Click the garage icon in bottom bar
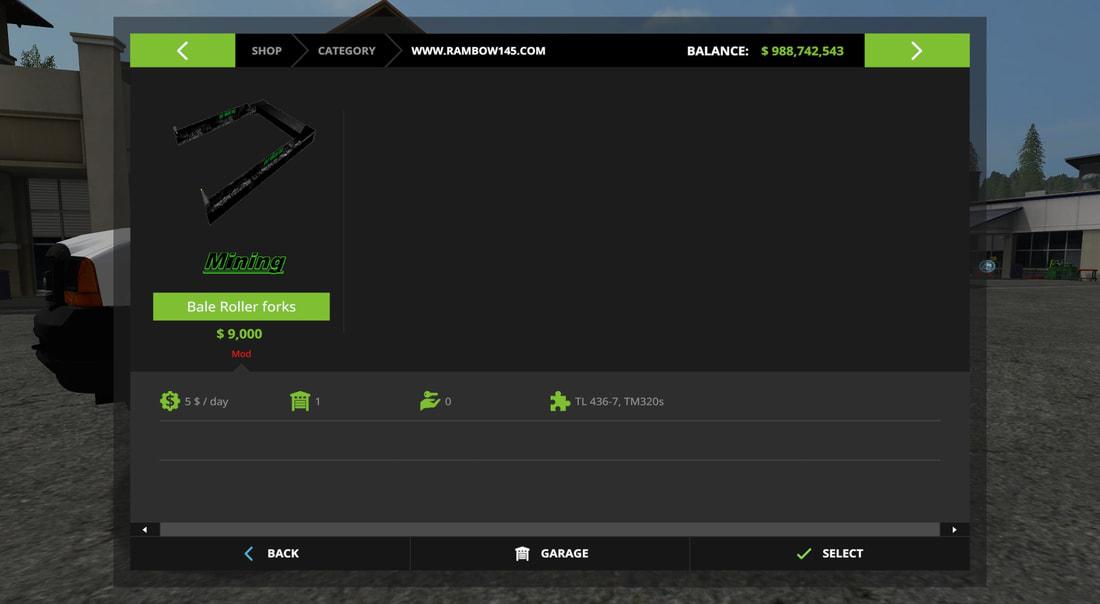Viewport: 1100px width, 604px height. pos(522,553)
